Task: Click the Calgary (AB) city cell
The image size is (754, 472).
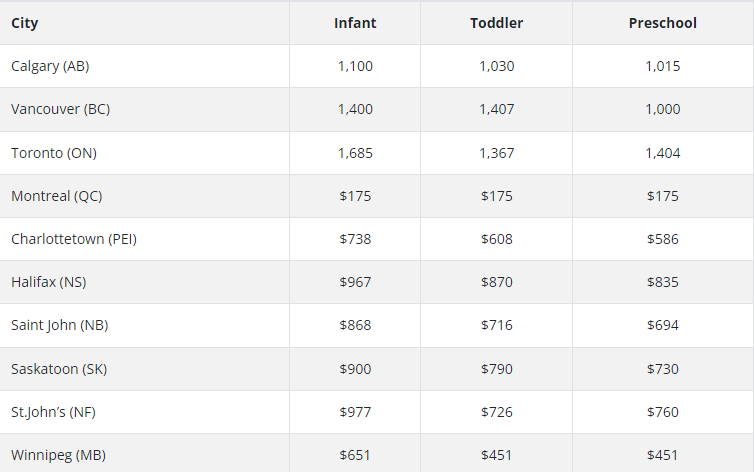Action: point(50,66)
